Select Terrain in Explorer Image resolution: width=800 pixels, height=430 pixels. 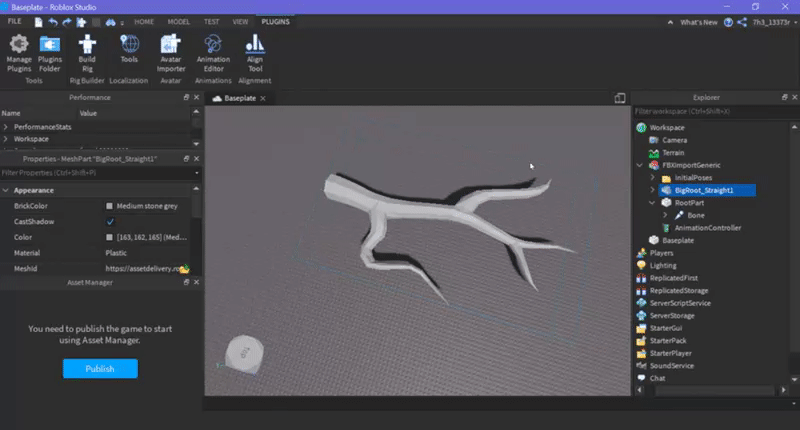pyautogui.click(x=672, y=153)
